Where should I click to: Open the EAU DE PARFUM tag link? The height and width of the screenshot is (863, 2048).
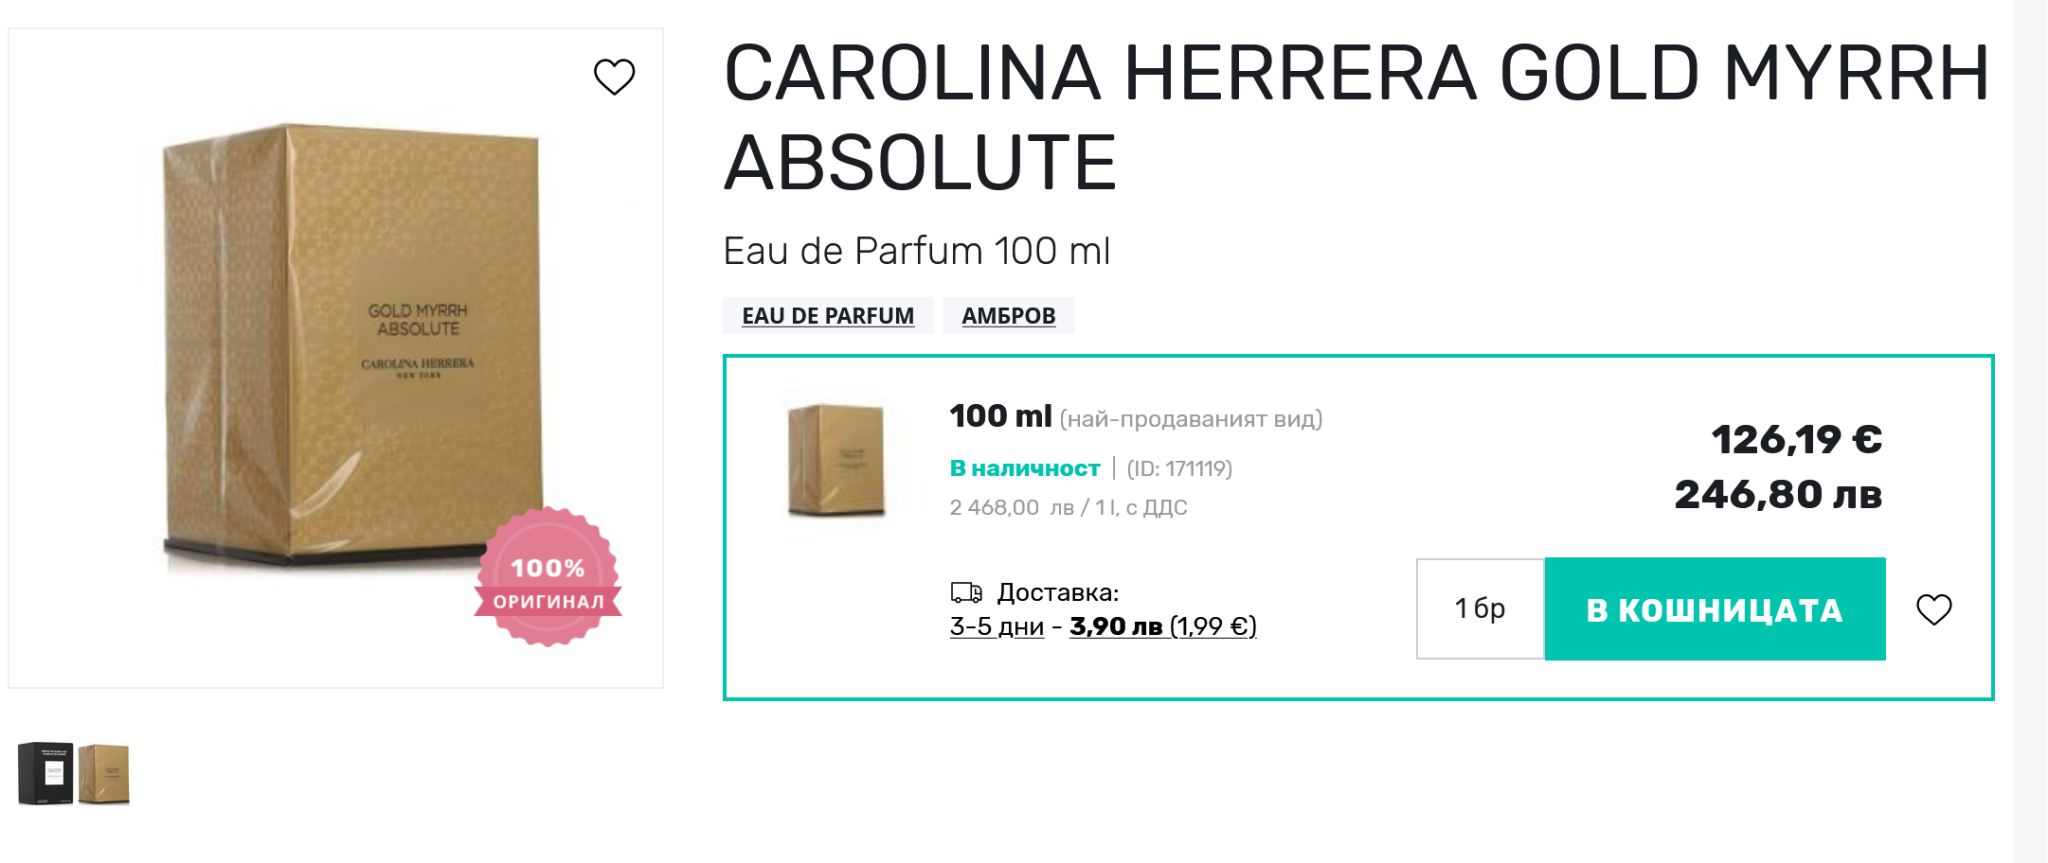(827, 316)
